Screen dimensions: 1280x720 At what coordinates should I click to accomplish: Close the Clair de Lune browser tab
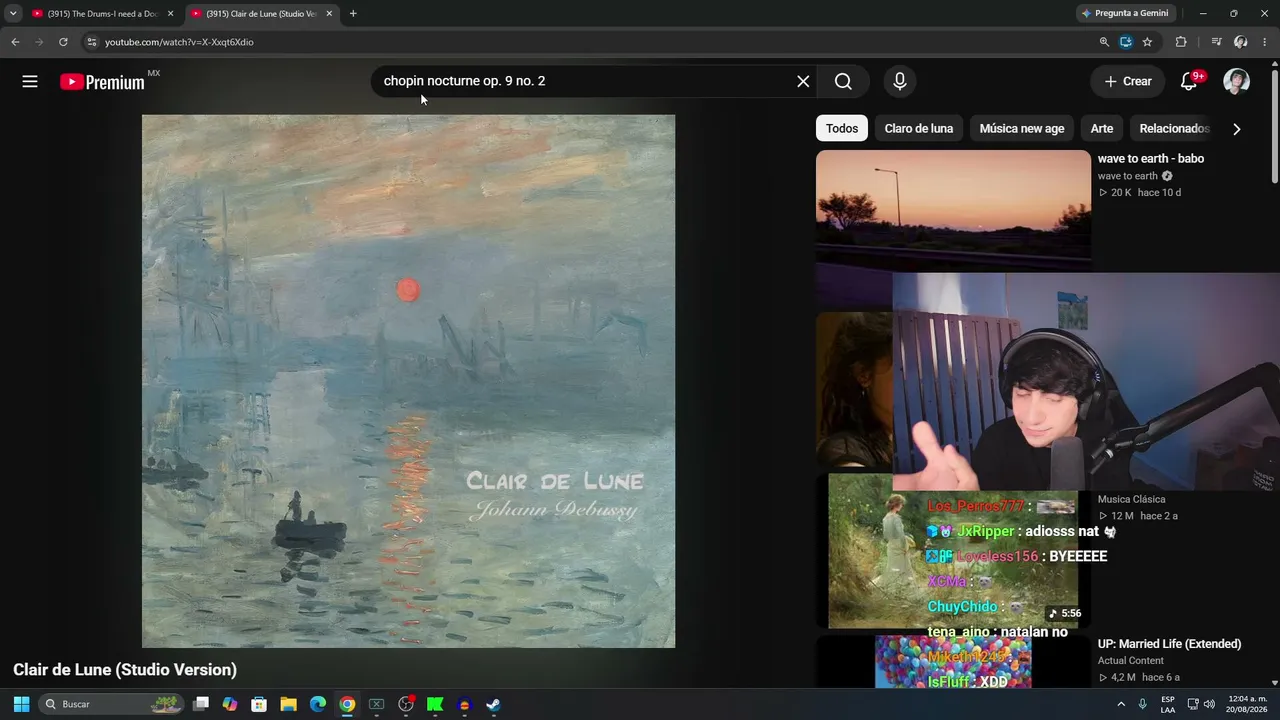tap(329, 14)
